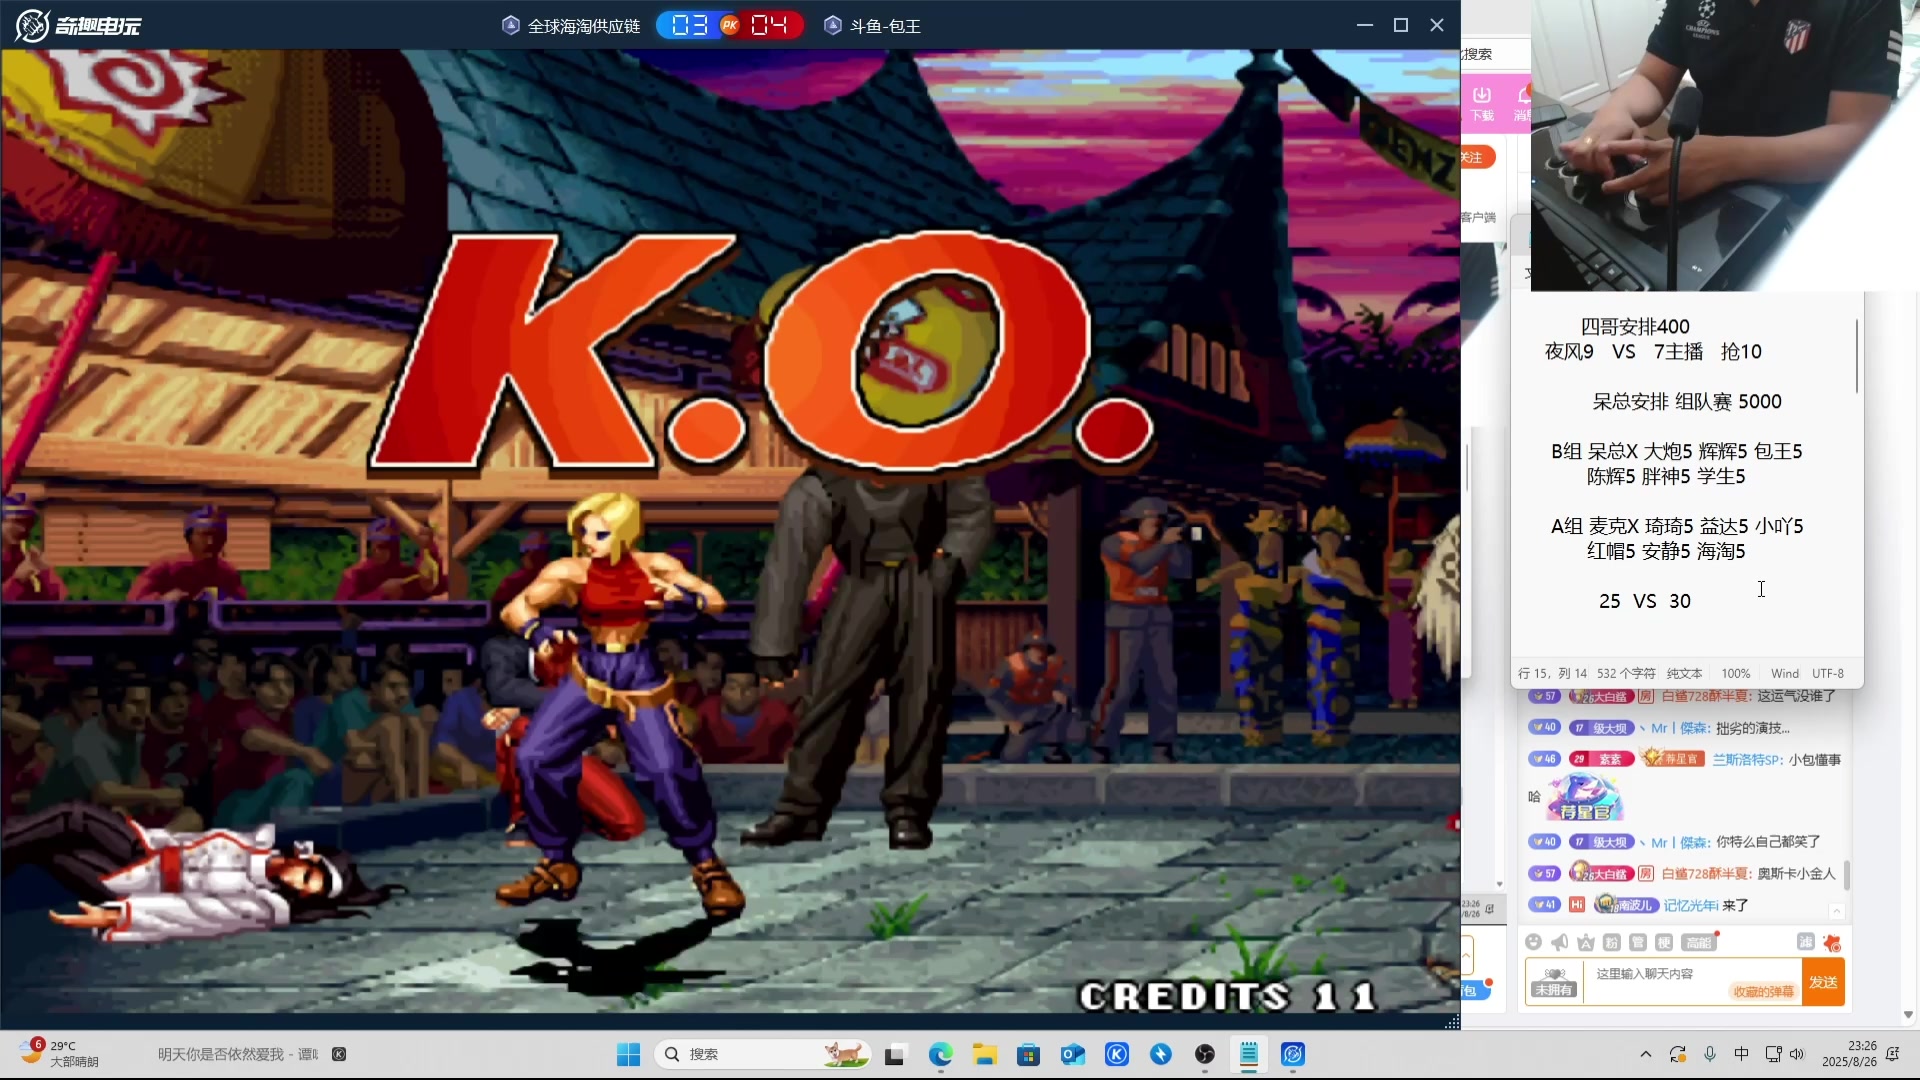The image size is (1920, 1080).
Task: Click the 下载 download icon in browser sidebar
Action: pyautogui.click(x=1482, y=102)
